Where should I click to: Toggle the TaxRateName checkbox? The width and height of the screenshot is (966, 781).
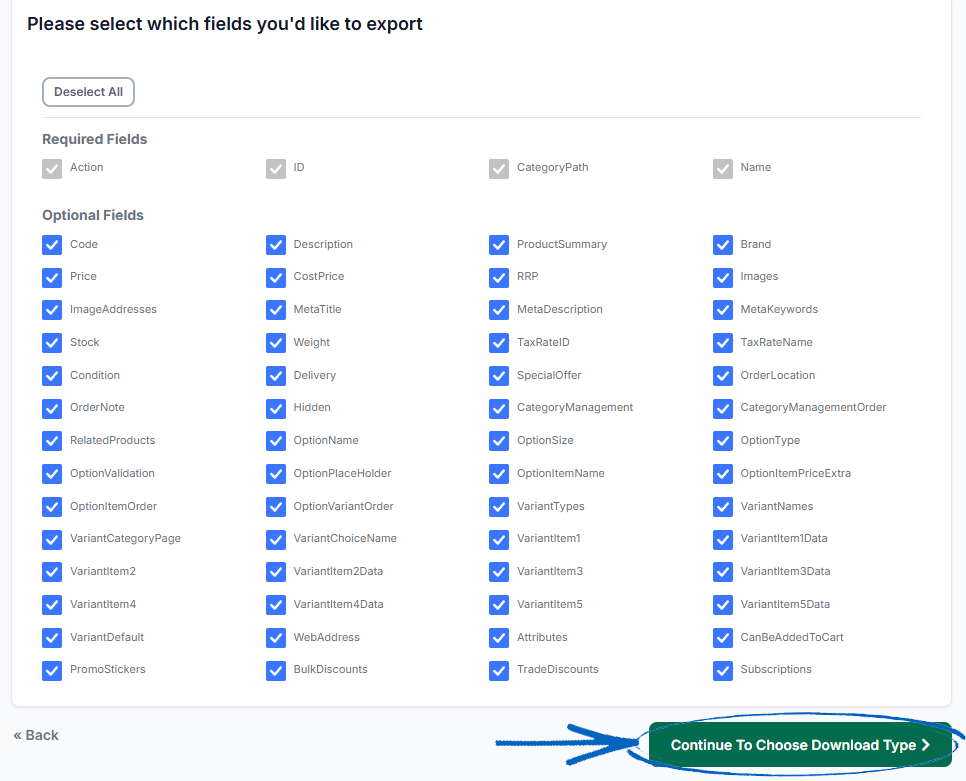coord(723,342)
